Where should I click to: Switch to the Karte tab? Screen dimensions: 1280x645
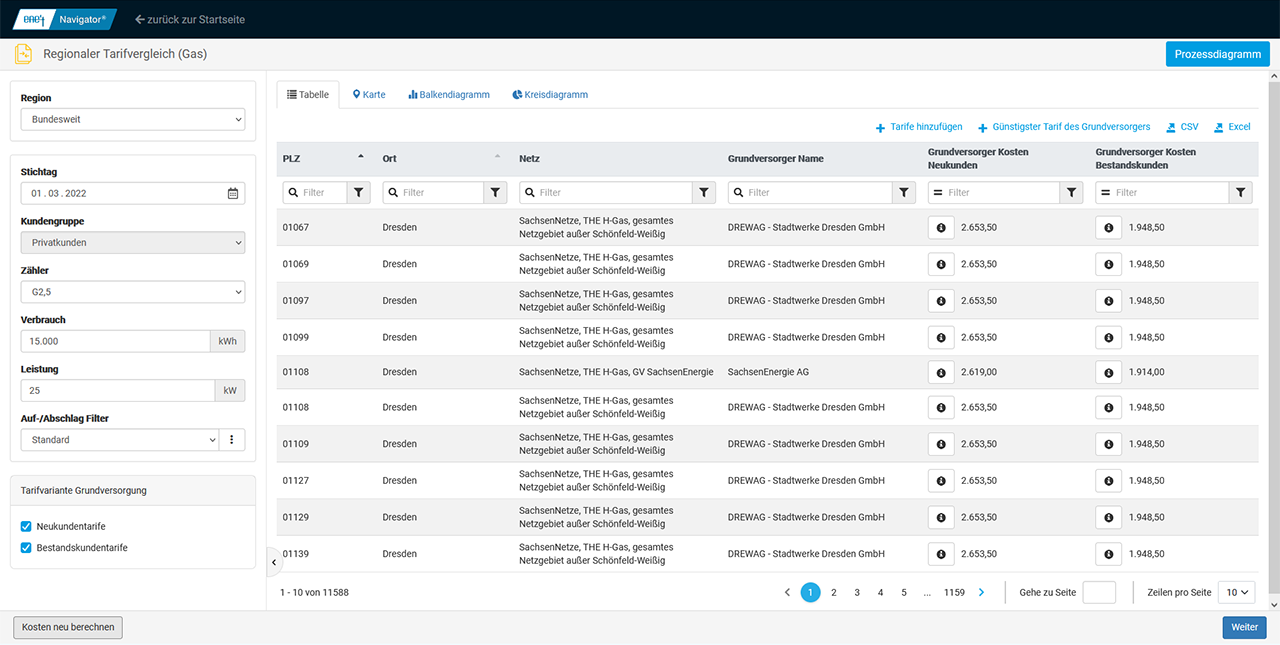tap(369, 95)
